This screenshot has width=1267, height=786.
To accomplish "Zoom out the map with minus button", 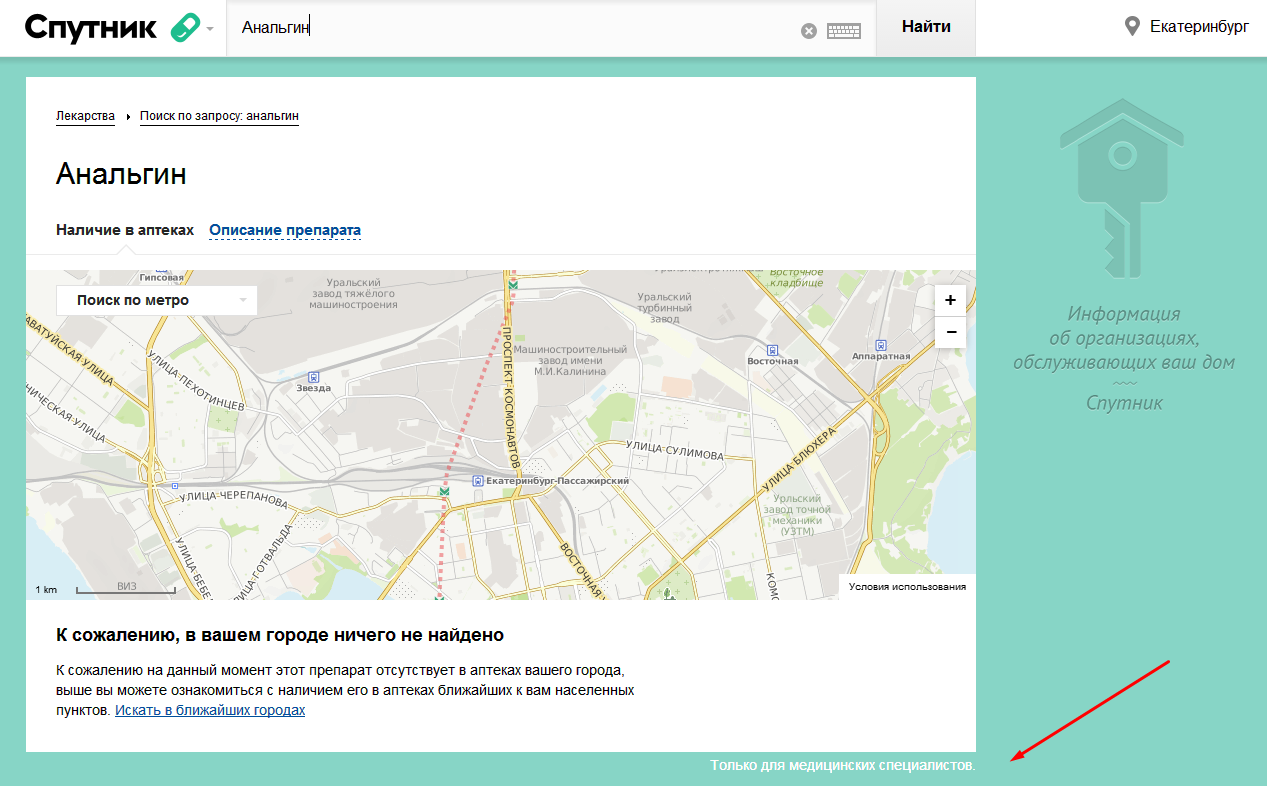I will [950, 332].
